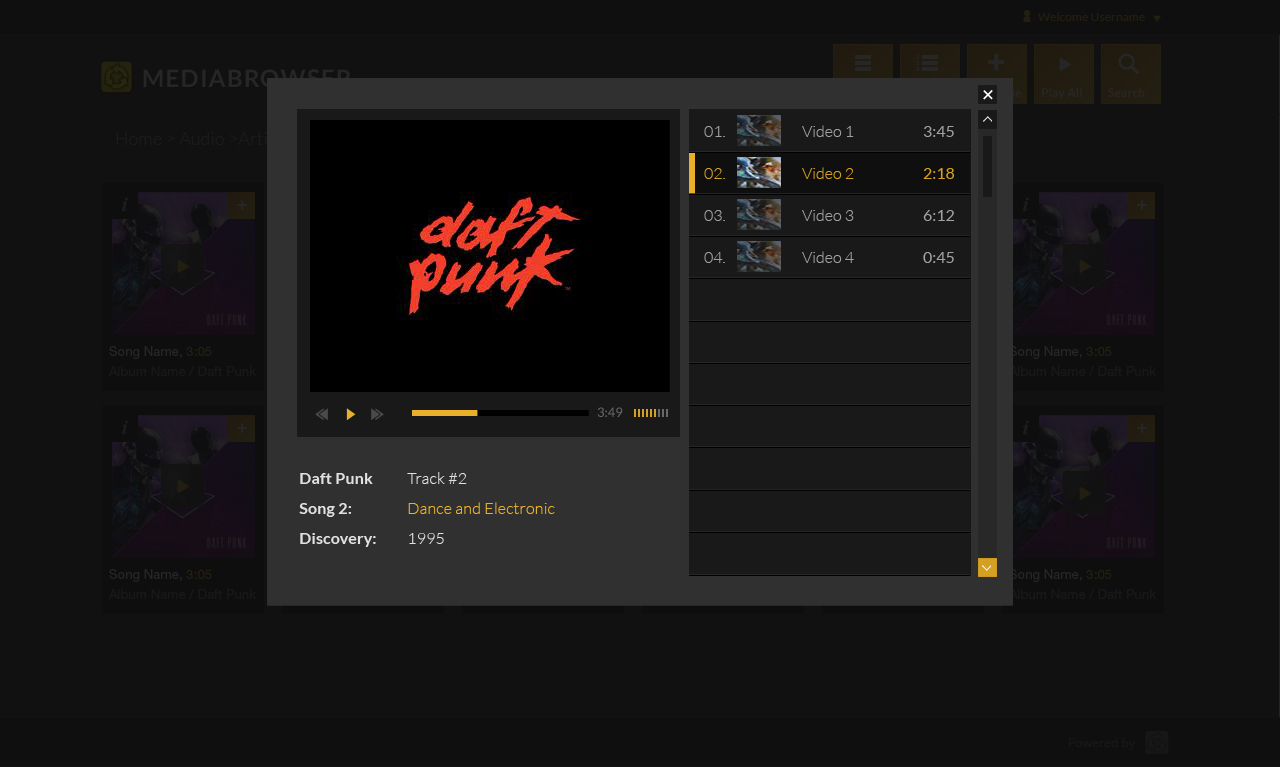The height and width of the screenshot is (767, 1280).
Task: Click the playlist scroll down arrow
Action: (987, 568)
